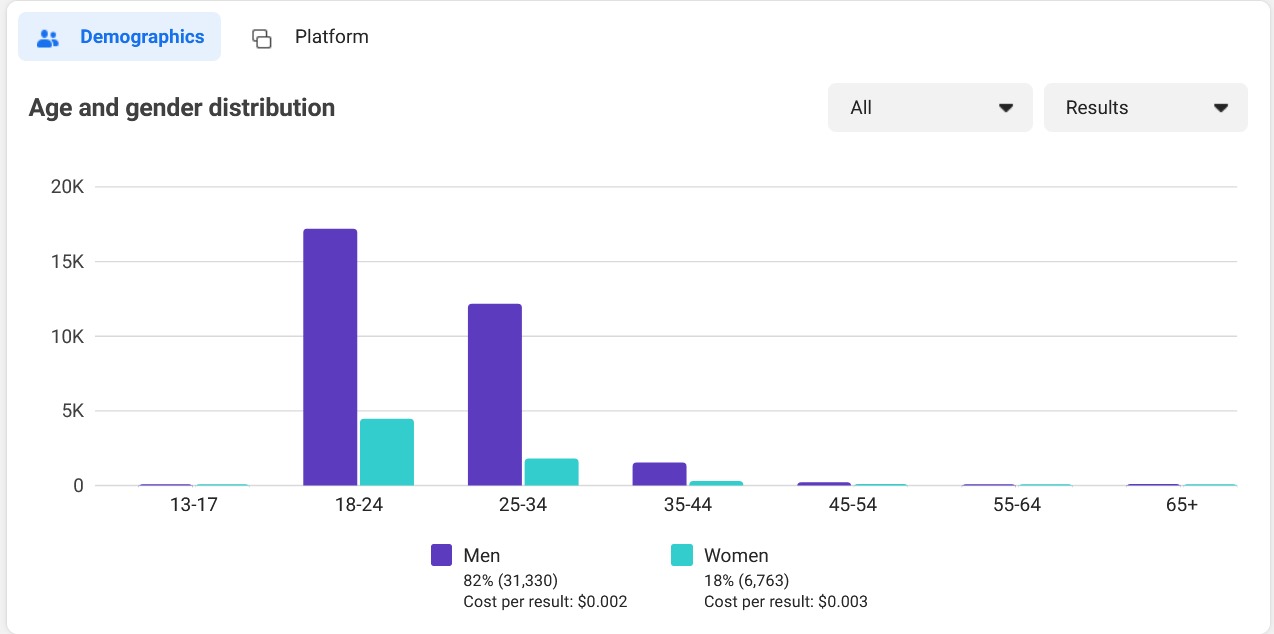This screenshot has width=1274, height=634.
Task: Click the purple Men legend swatch
Action: pos(442,555)
